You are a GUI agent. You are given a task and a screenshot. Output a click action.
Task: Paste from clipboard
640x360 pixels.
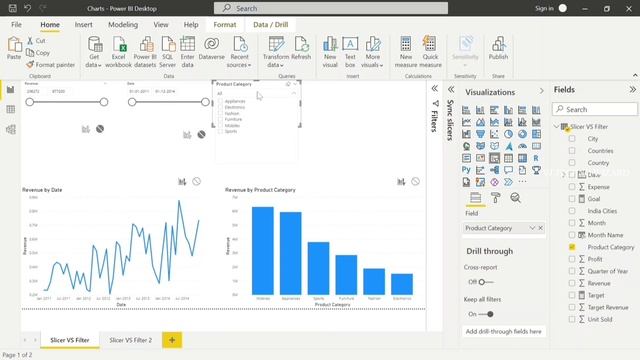[14, 48]
